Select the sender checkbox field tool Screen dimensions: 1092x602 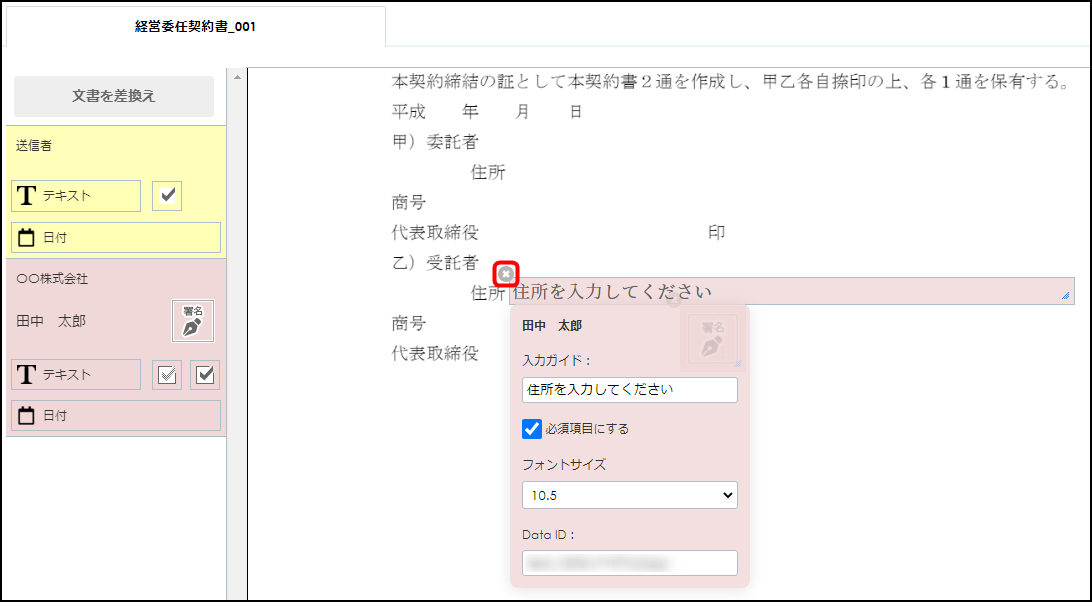166,195
